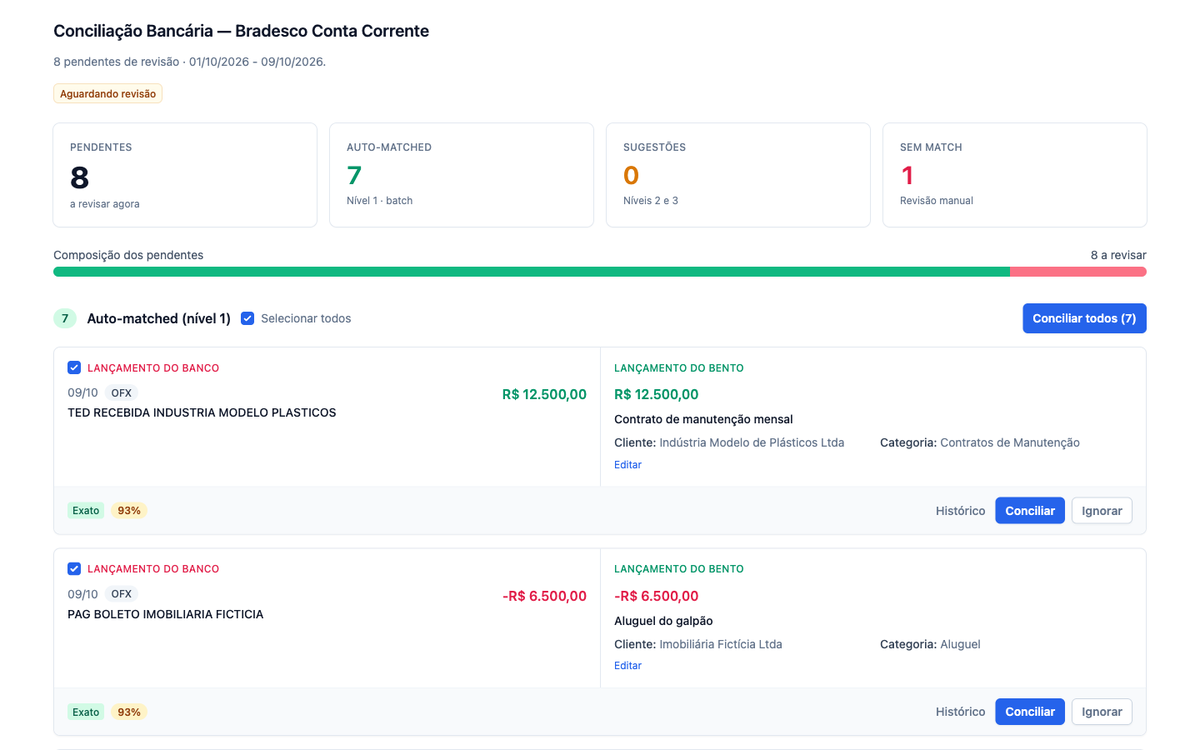Click the Exato badge on the TED RECEBIDA card

(x=86, y=510)
